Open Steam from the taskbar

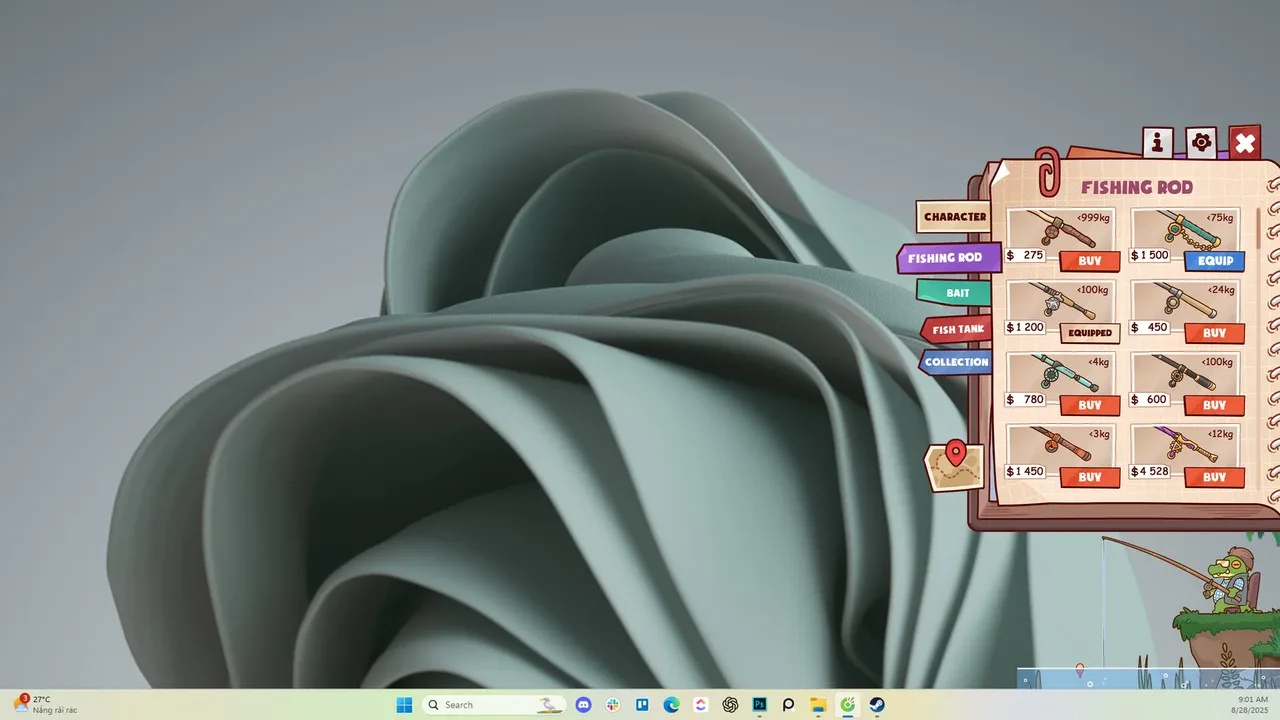(x=877, y=705)
